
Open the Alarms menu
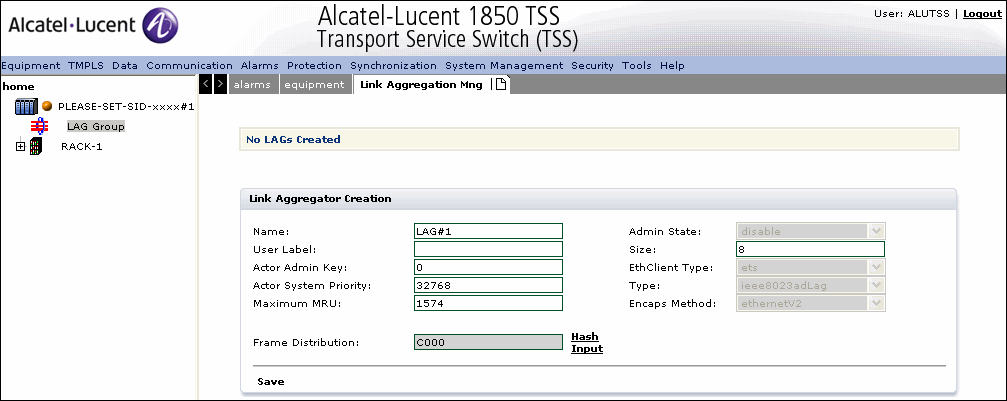[259, 66]
